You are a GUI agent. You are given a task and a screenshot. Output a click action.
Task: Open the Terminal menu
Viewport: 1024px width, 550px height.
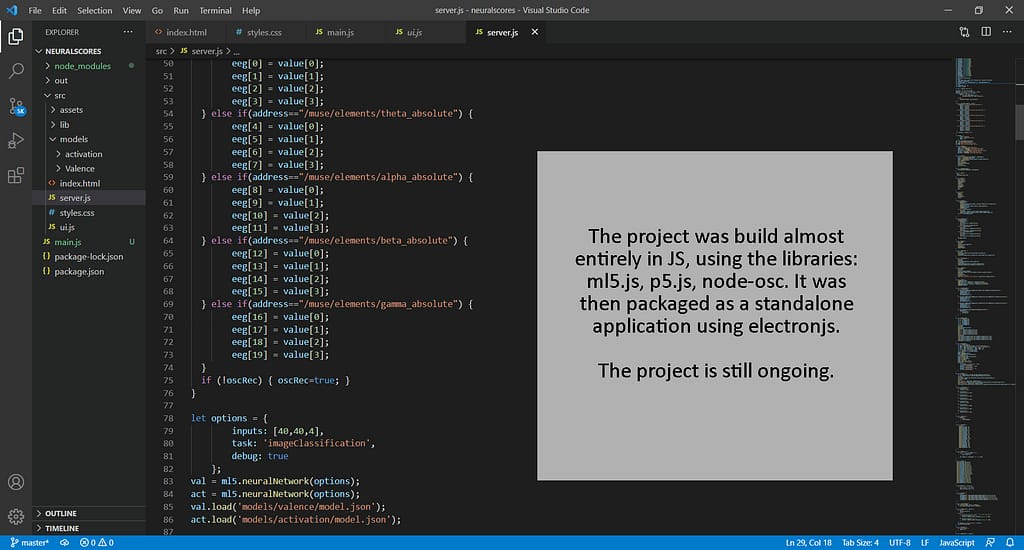(x=215, y=10)
